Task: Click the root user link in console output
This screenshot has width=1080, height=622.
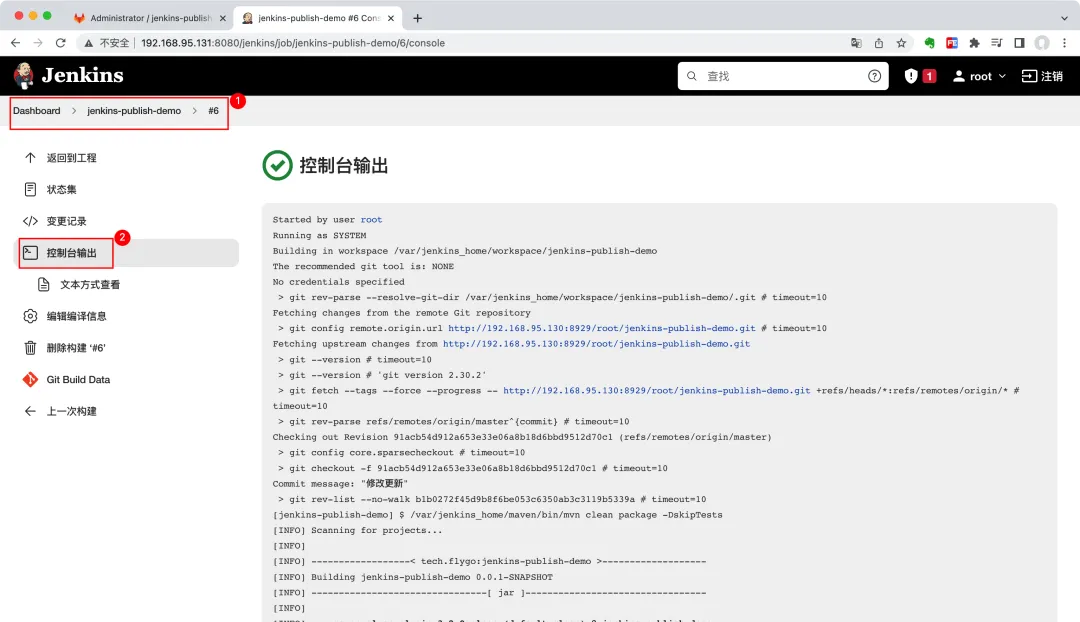Action: (x=371, y=220)
